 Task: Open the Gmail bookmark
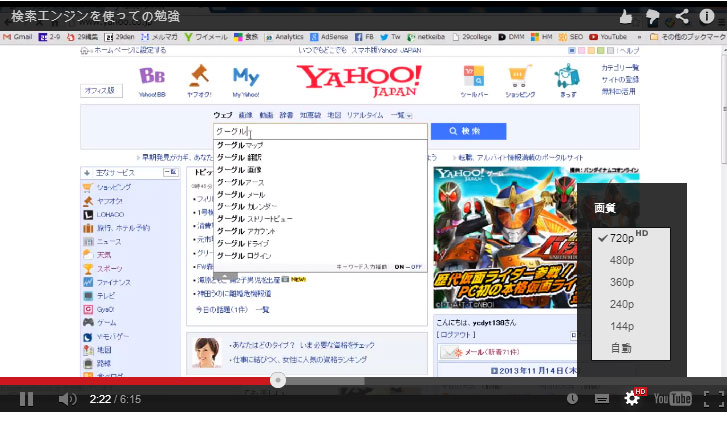[18, 37]
